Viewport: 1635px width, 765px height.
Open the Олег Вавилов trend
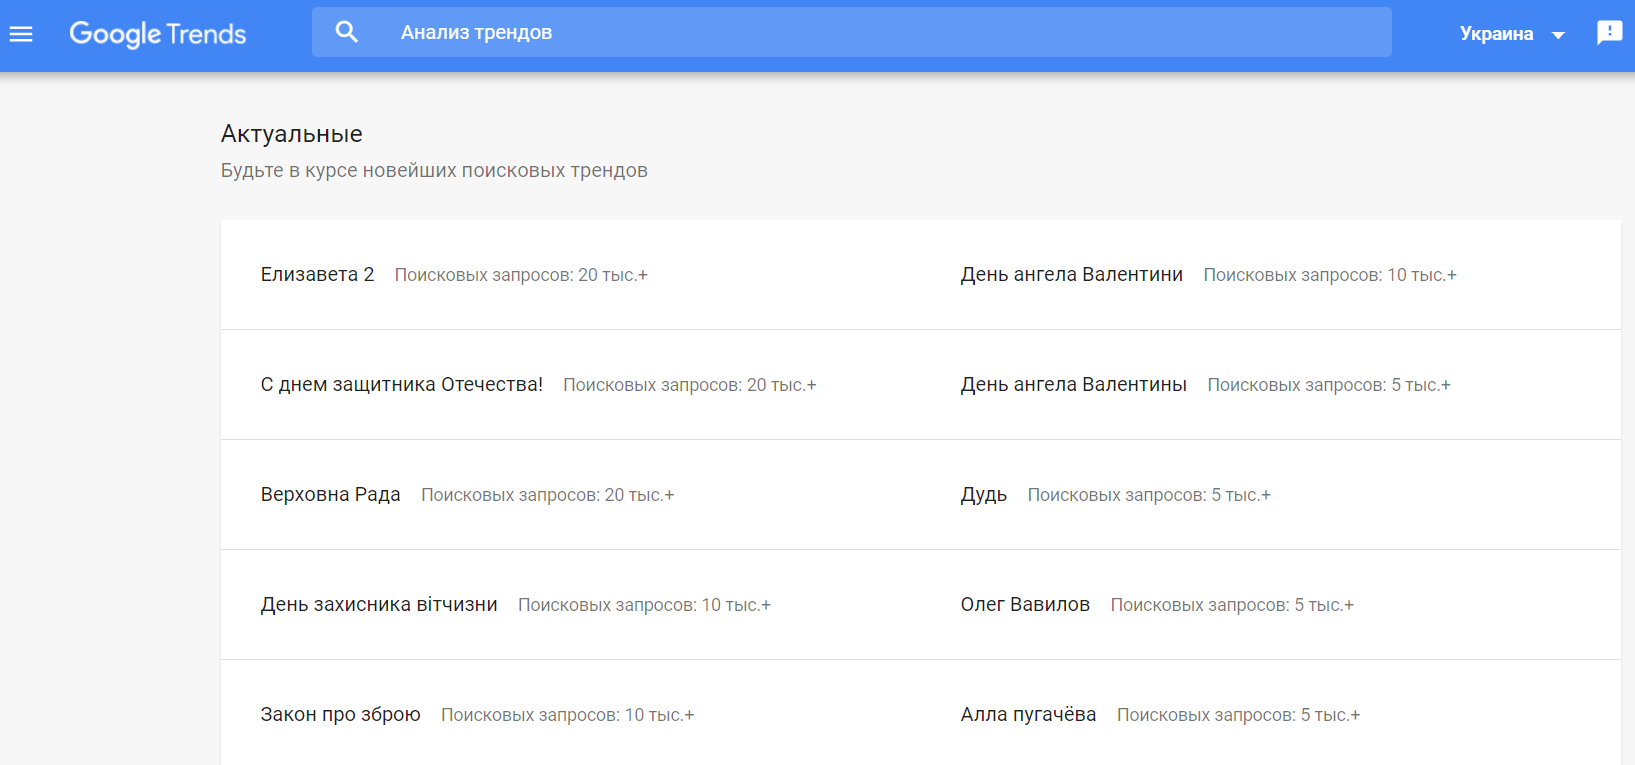point(1025,604)
